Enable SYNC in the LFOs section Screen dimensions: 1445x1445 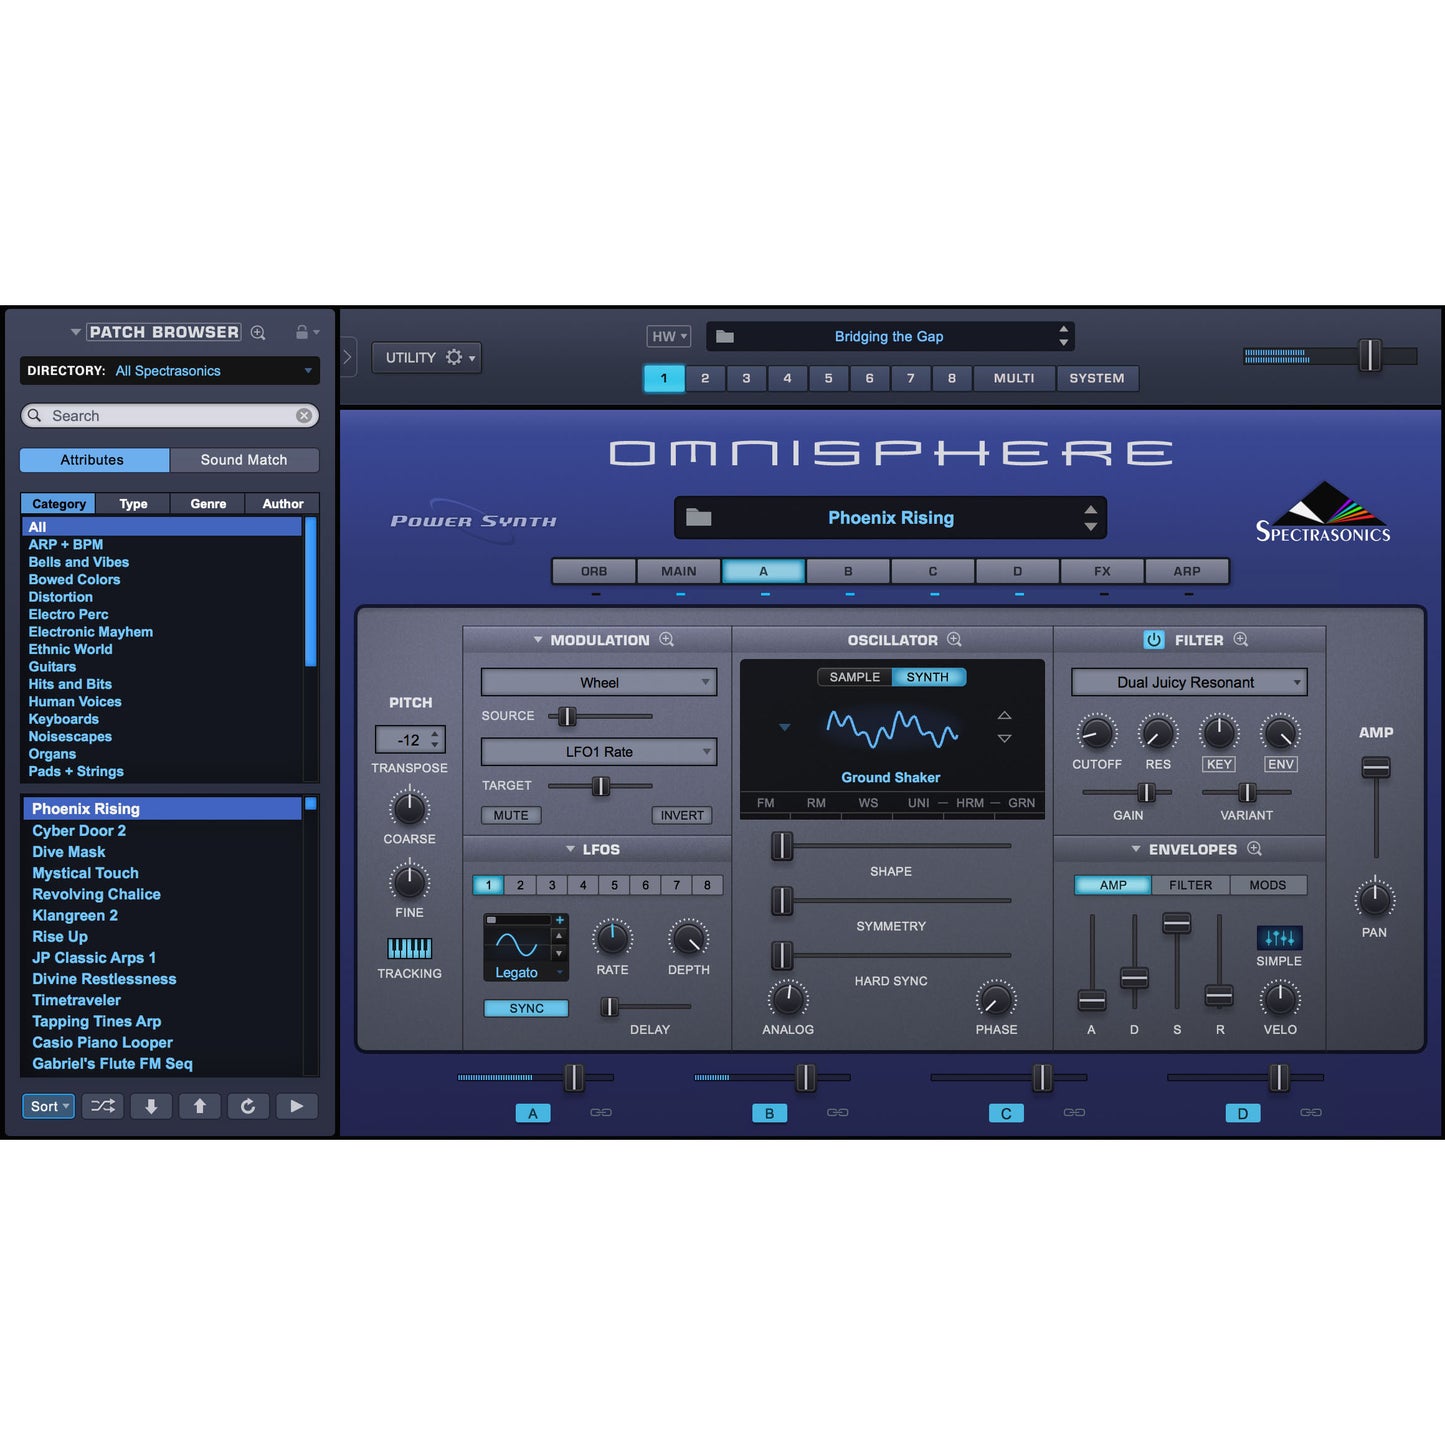[525, 1008]
